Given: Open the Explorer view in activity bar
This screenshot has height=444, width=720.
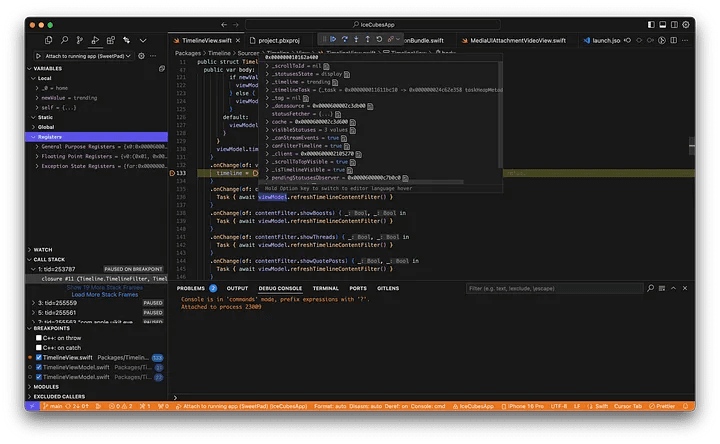Looking at the screenshot, I should pyautogui.click(x=48, y=40).
